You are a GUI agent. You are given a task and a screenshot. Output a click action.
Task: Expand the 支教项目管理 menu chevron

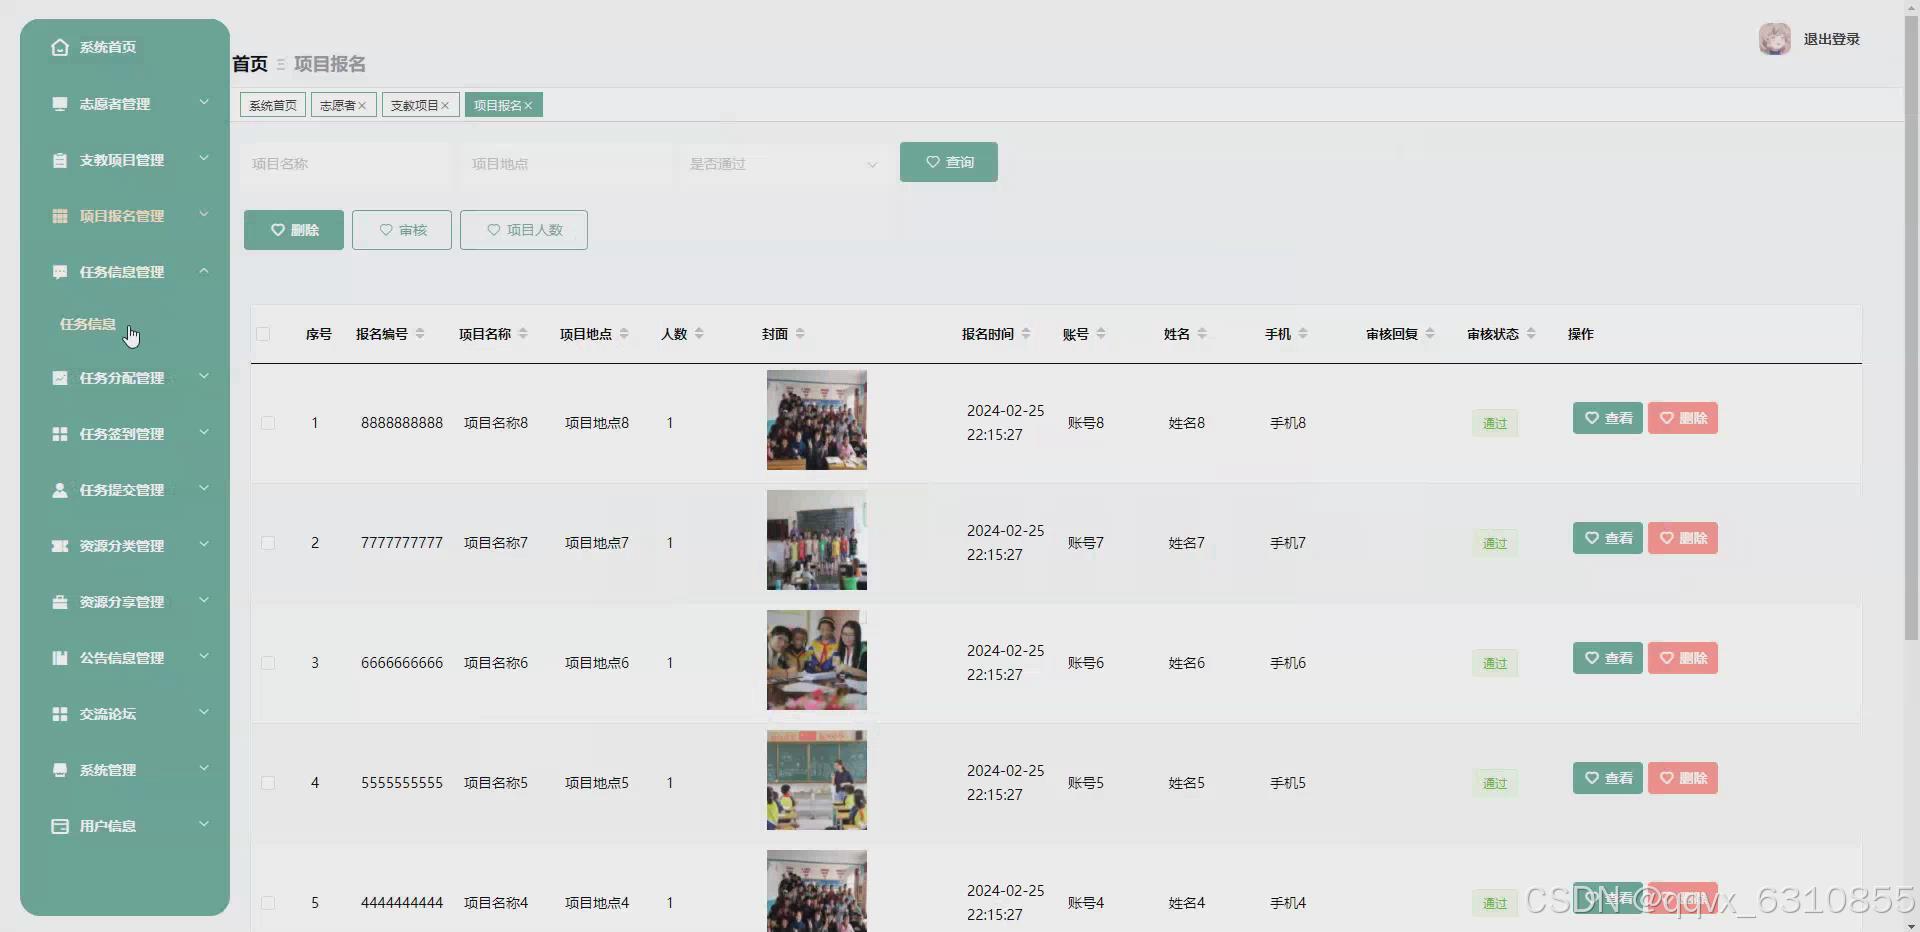pos(204,158)
